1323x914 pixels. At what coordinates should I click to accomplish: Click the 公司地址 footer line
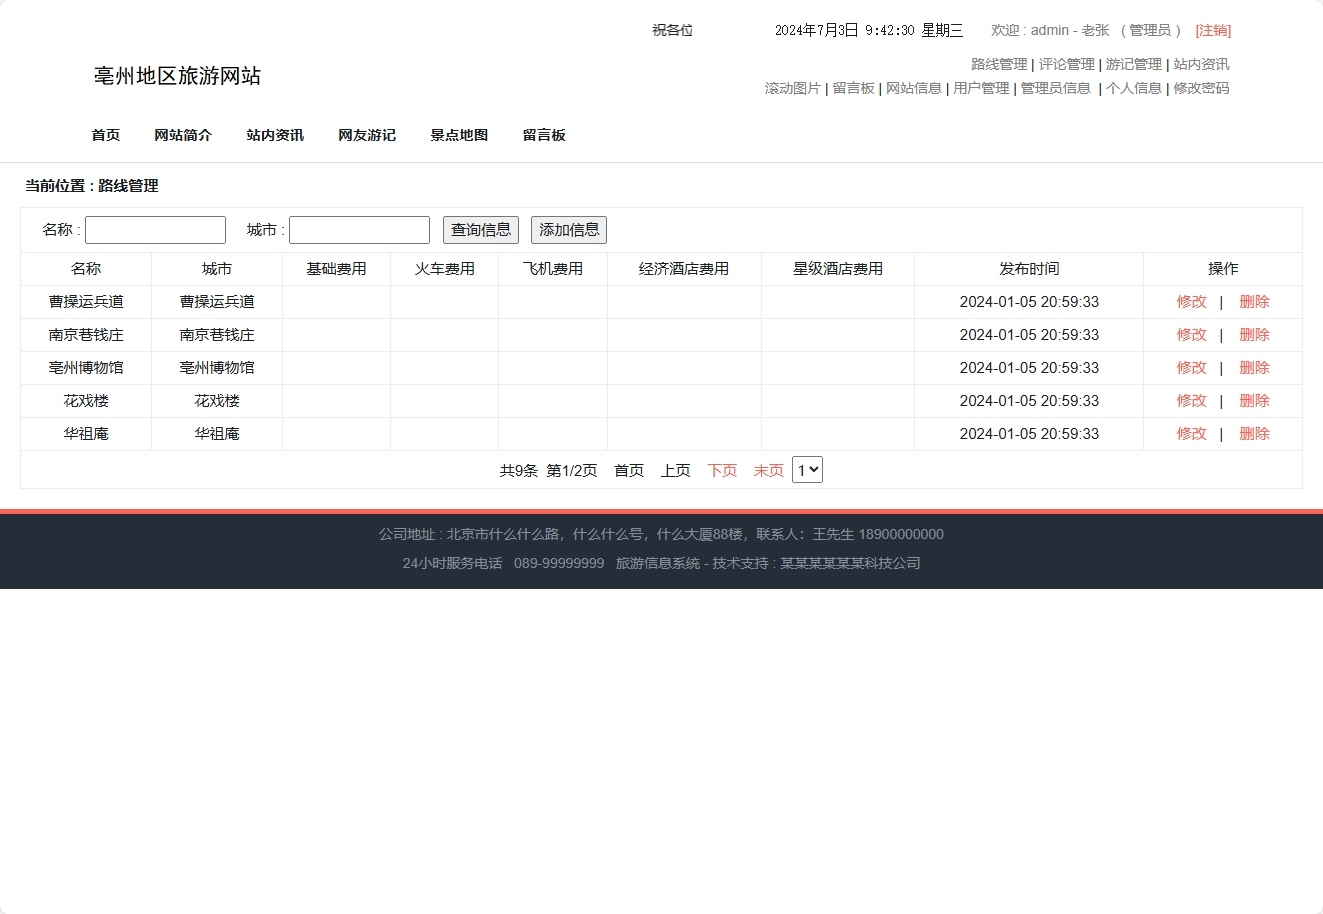point(661,535)
